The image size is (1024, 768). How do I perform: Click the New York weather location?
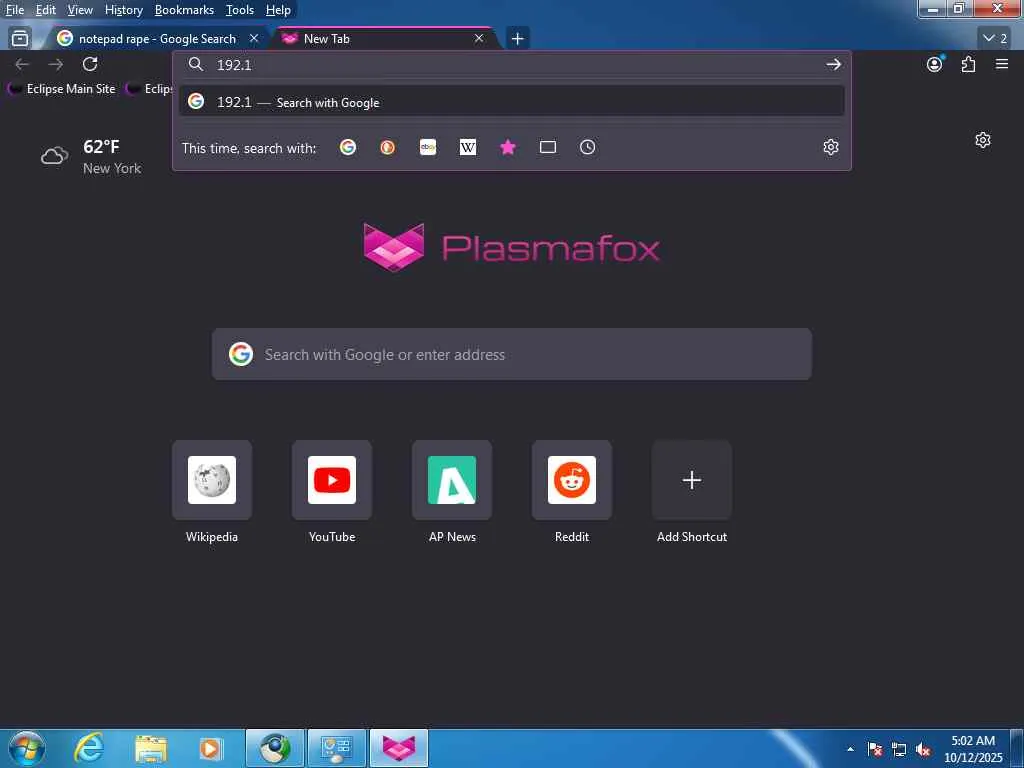[x=112, y=168]
